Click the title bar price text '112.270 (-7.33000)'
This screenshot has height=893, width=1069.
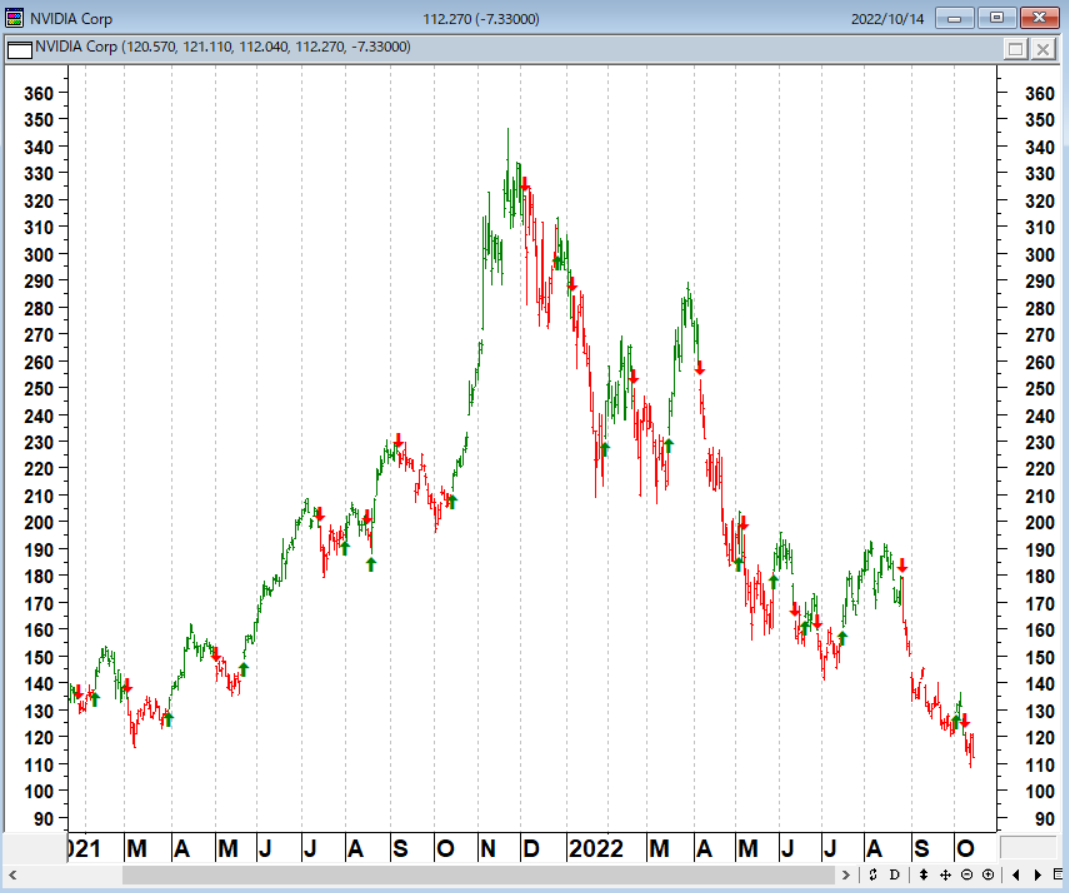tap(481, 19)
